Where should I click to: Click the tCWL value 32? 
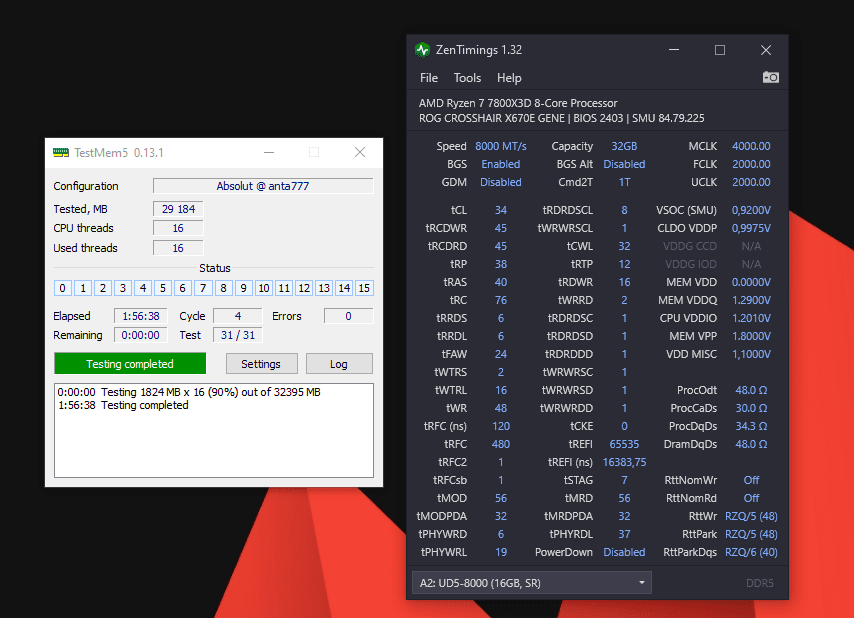coord(624,246)
